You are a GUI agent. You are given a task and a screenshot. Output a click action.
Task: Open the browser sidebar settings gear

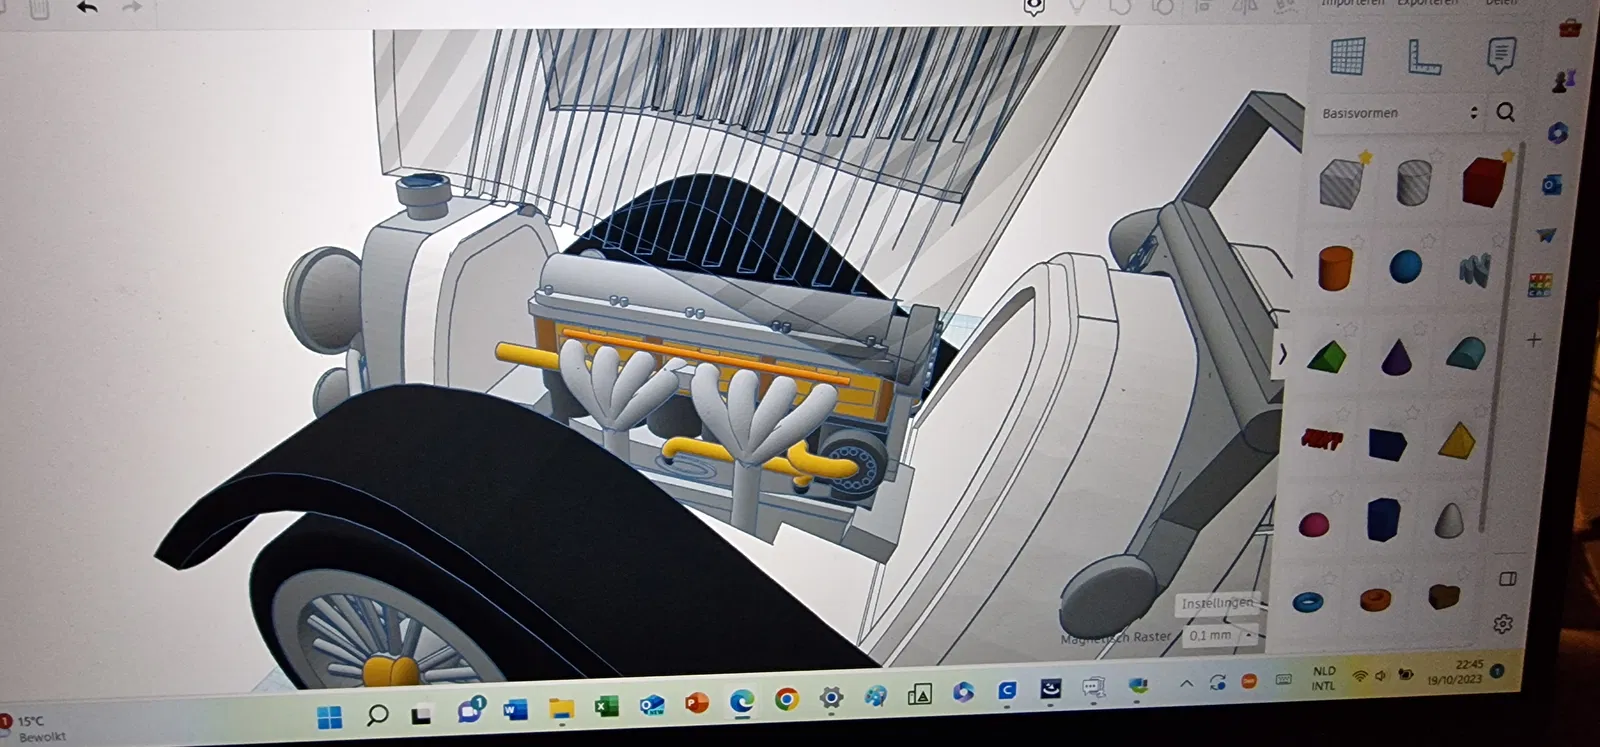[1502, 624]
